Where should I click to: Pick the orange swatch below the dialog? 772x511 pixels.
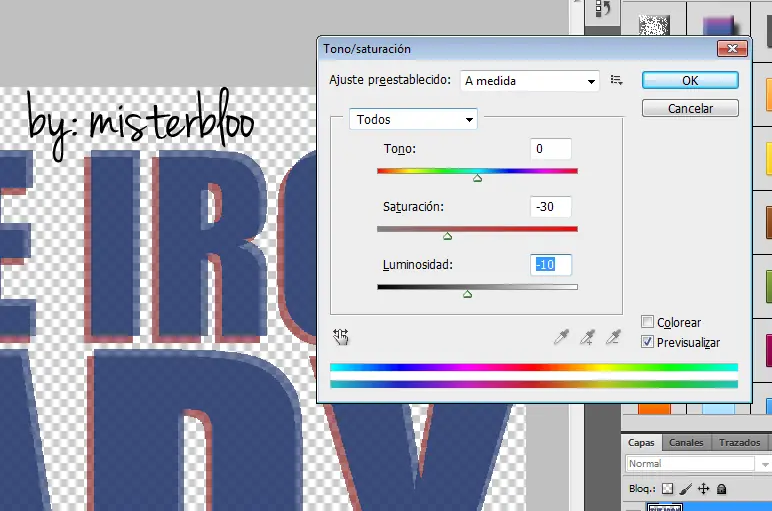[654, 409]
